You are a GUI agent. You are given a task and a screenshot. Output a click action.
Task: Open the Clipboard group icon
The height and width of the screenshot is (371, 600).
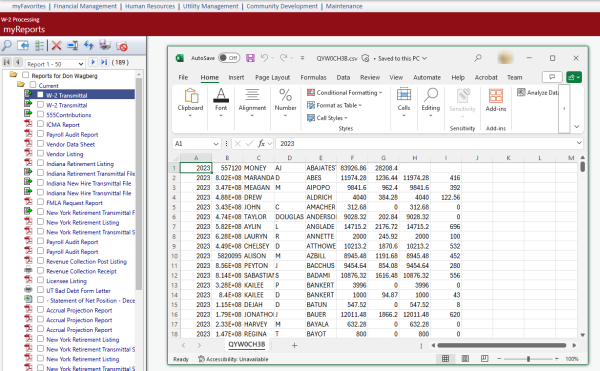[191, 96]
